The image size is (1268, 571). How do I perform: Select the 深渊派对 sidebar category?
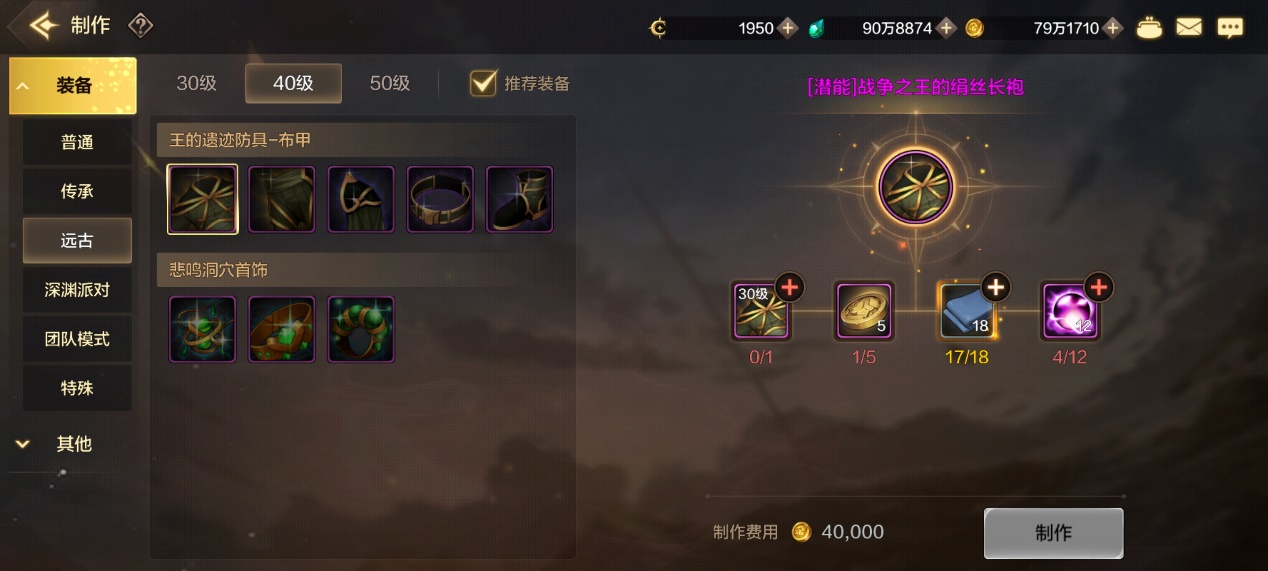[77, 290]
